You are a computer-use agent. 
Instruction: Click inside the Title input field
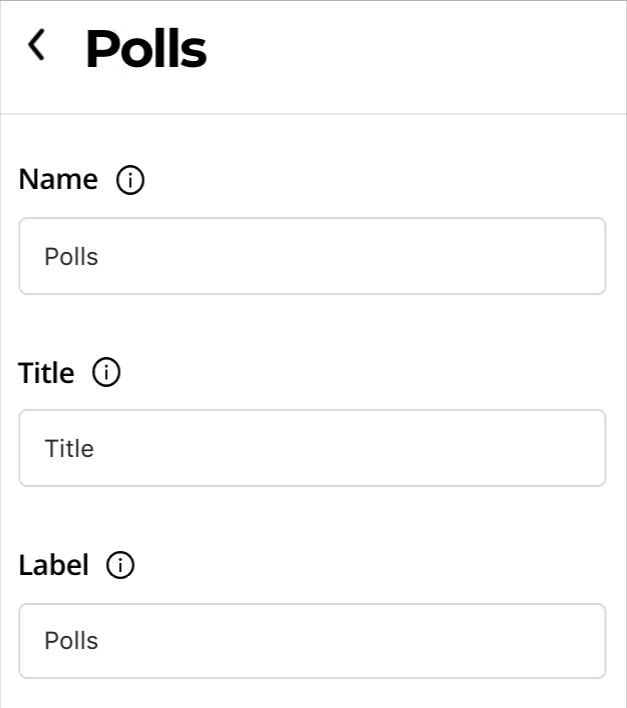click(x=312, y=448)
